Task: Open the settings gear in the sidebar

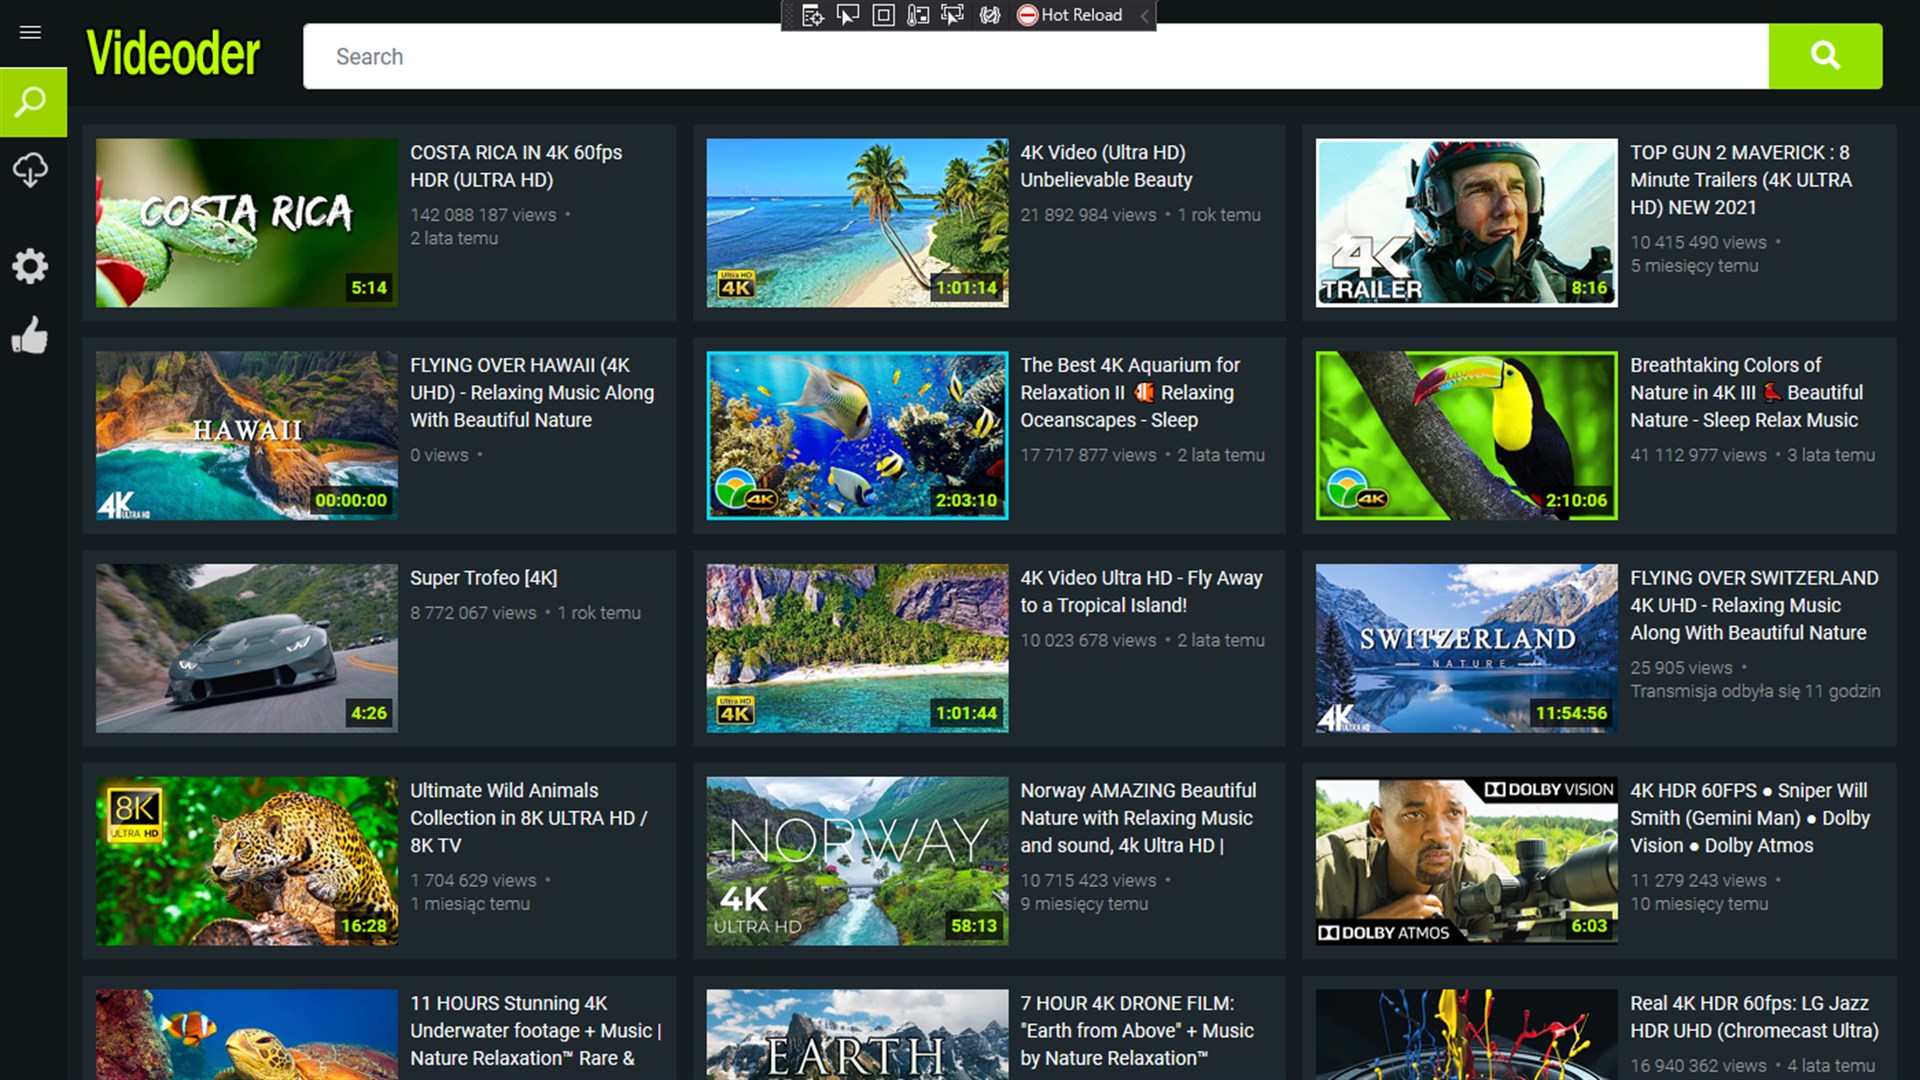Action: tap(30, 266)
